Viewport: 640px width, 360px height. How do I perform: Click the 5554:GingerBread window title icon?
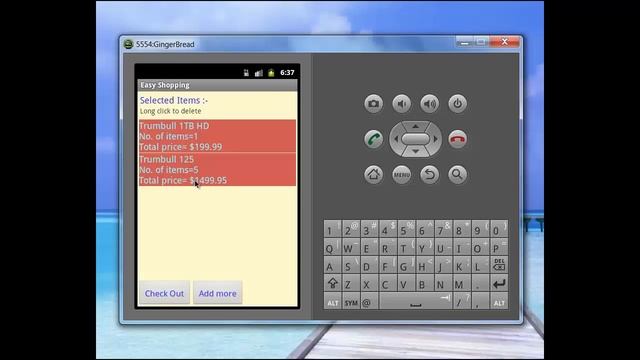click(129, 44)
